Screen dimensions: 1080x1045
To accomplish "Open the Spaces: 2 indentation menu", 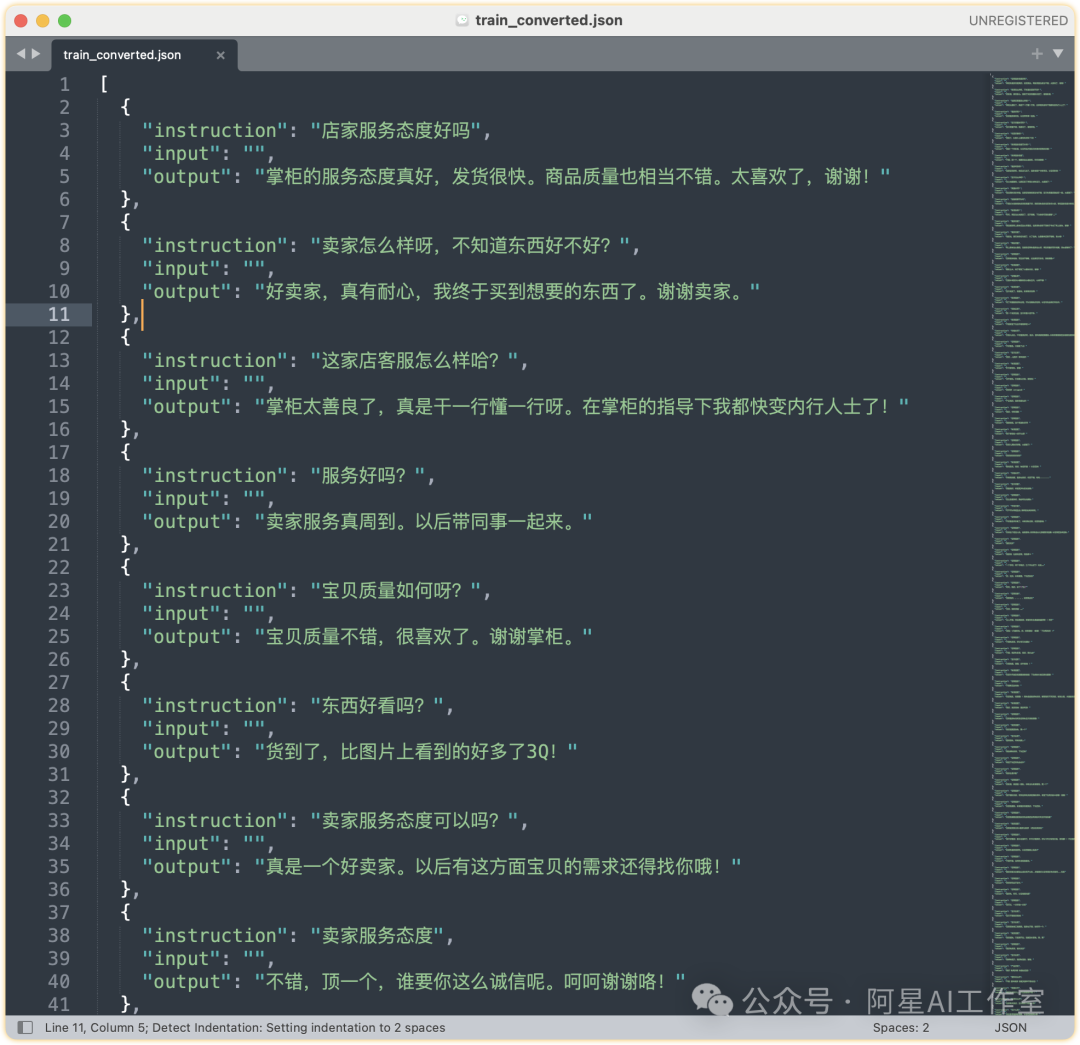I will 900,1027.
